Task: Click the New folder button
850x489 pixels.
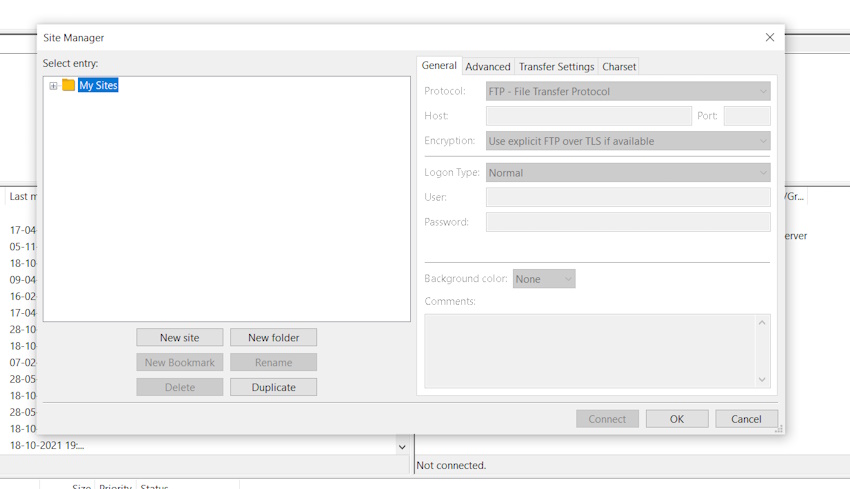Action: 273,338
